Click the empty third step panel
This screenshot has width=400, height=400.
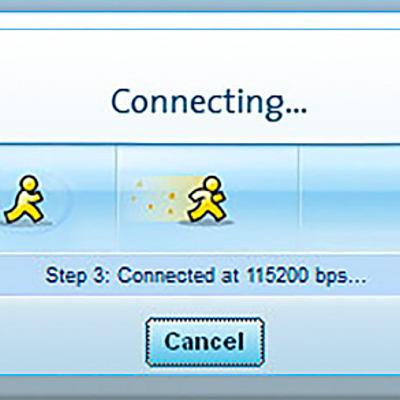(349, 199)
